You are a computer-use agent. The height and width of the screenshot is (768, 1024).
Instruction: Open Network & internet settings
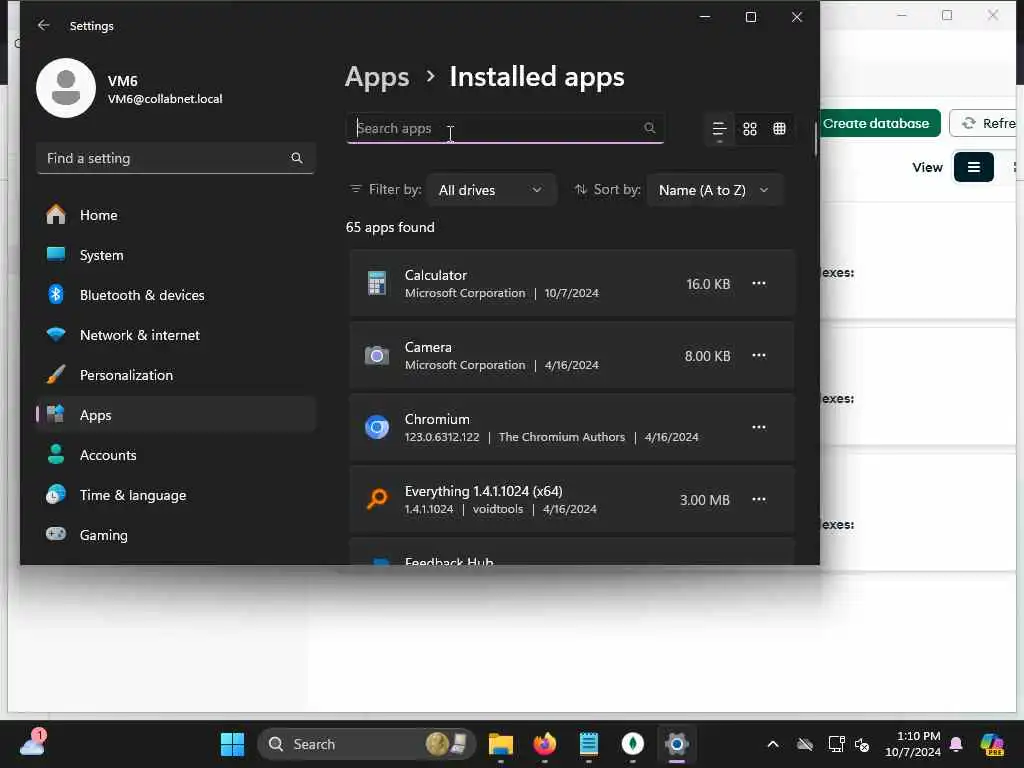[x=176, y=335]
